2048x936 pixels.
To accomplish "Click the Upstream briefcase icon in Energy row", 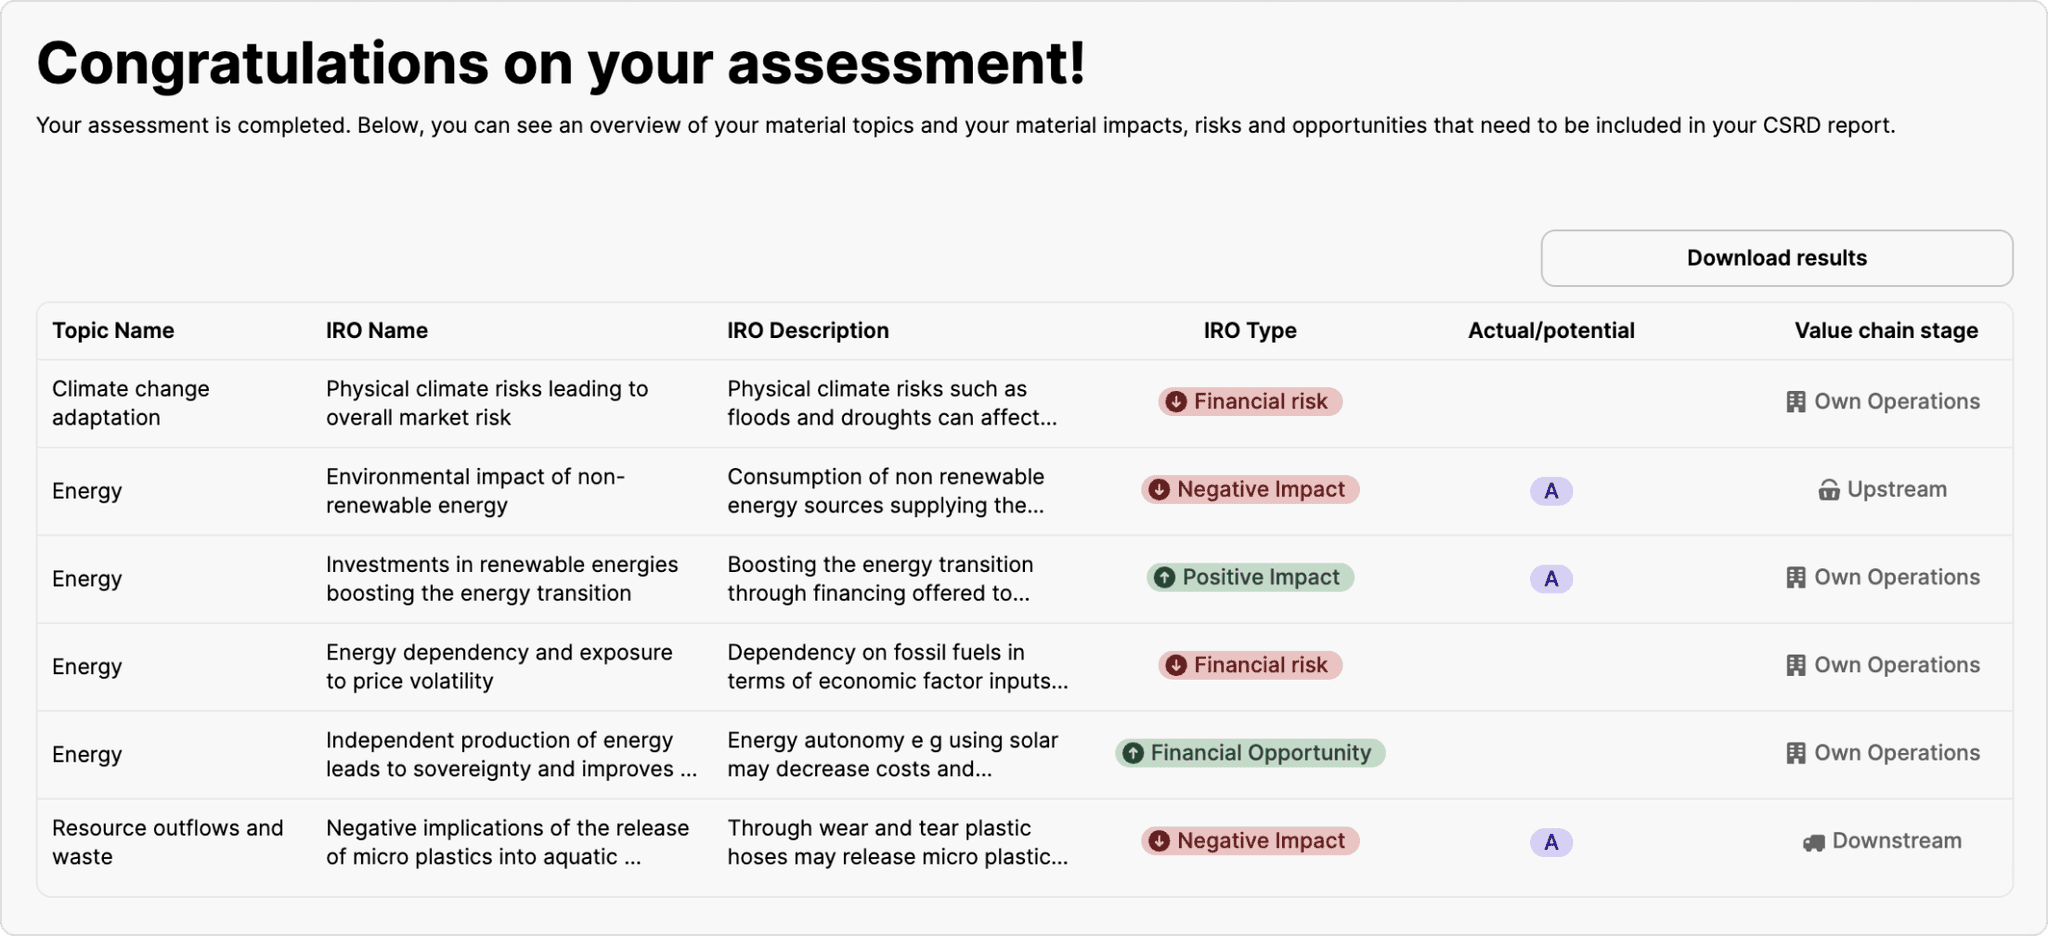I will point(1830,489).
